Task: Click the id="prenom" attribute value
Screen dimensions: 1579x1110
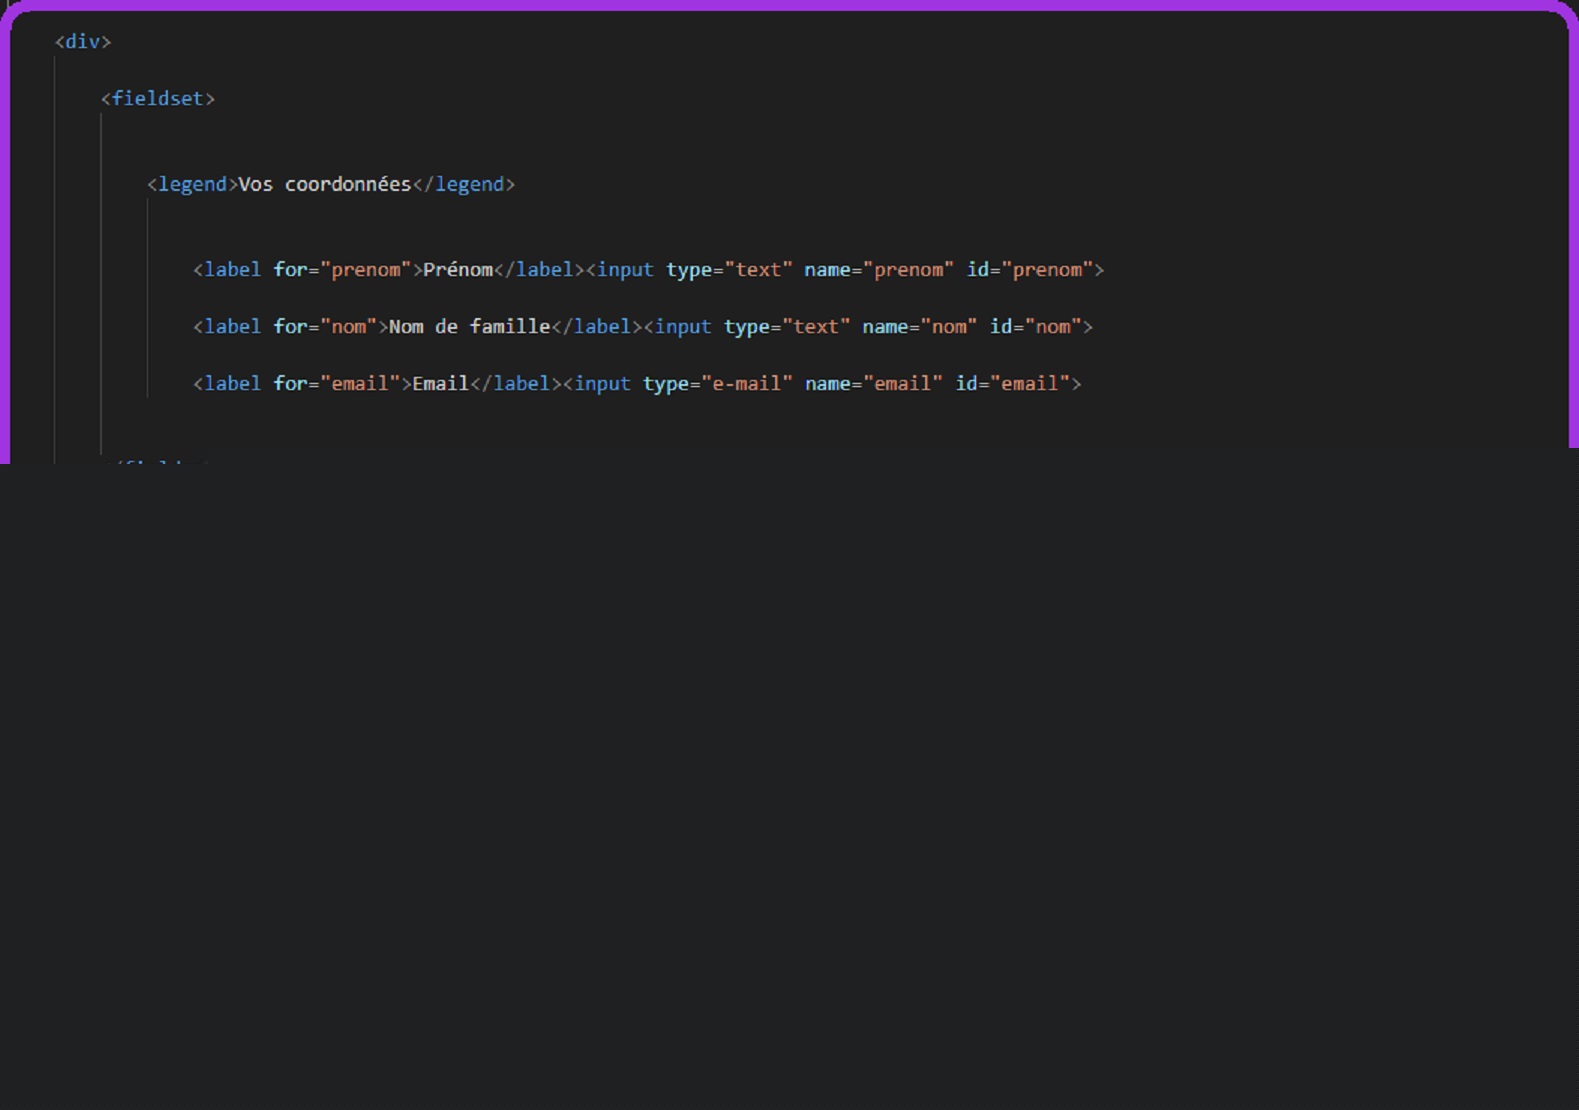Action: pyautogui.click(x=1047, y=270)
